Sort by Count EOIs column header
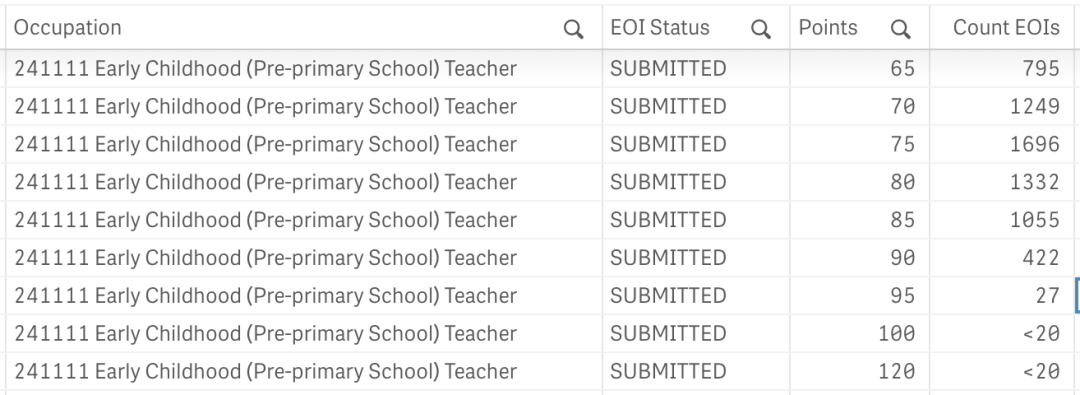Screen dimensions: 1080x395 pos(1006,28)
